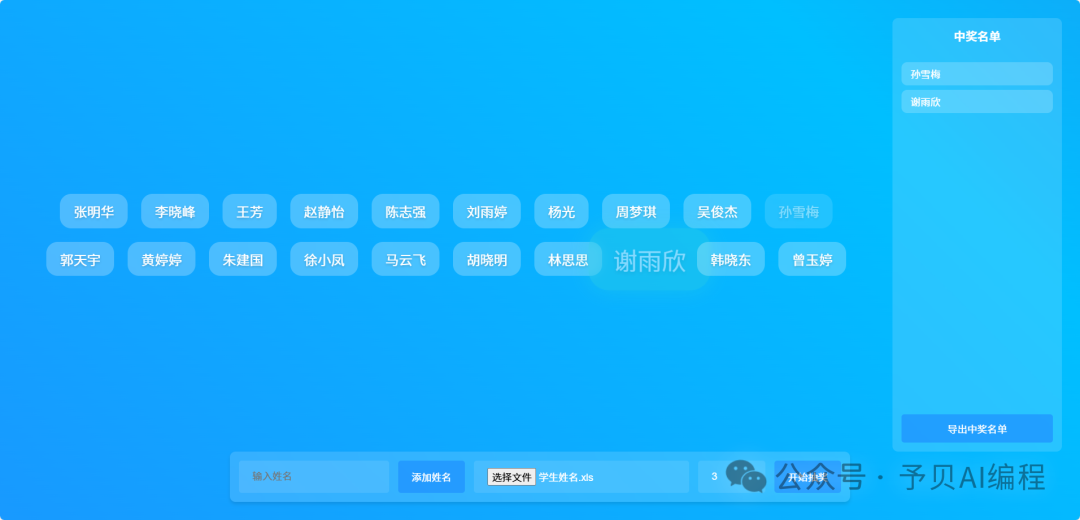1080x520 pixels.
Task: Select the 王芳 name tag
Action: [249, 211]
